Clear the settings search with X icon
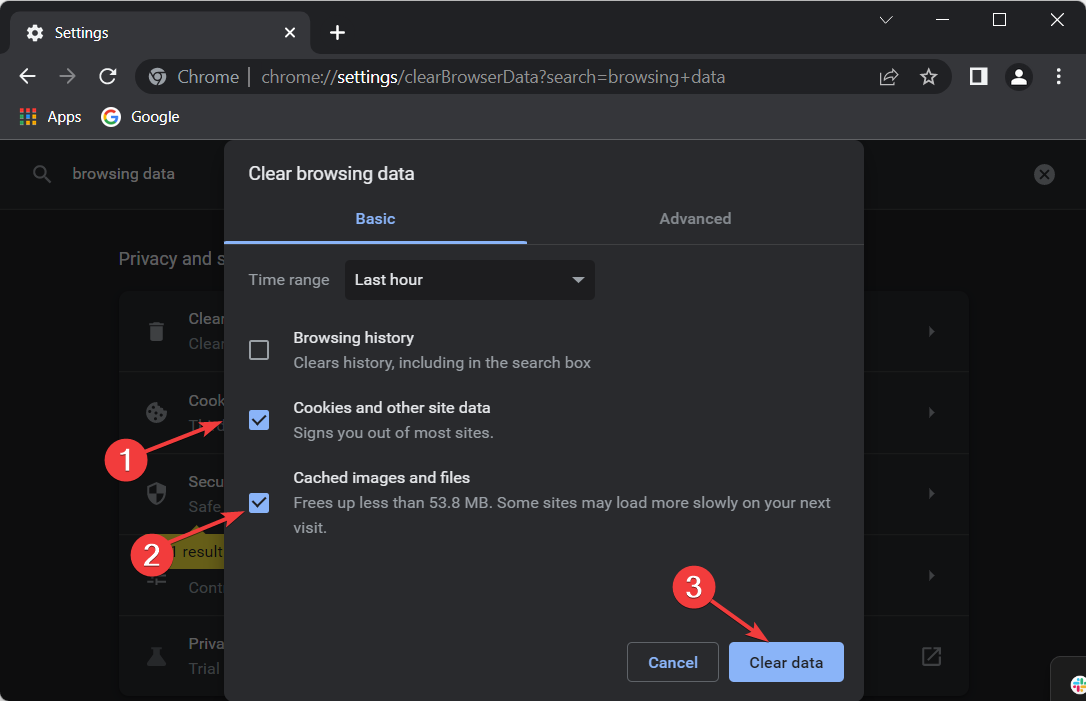Viewport: 1086px width, 701px height. click(x=1044, y=174)
